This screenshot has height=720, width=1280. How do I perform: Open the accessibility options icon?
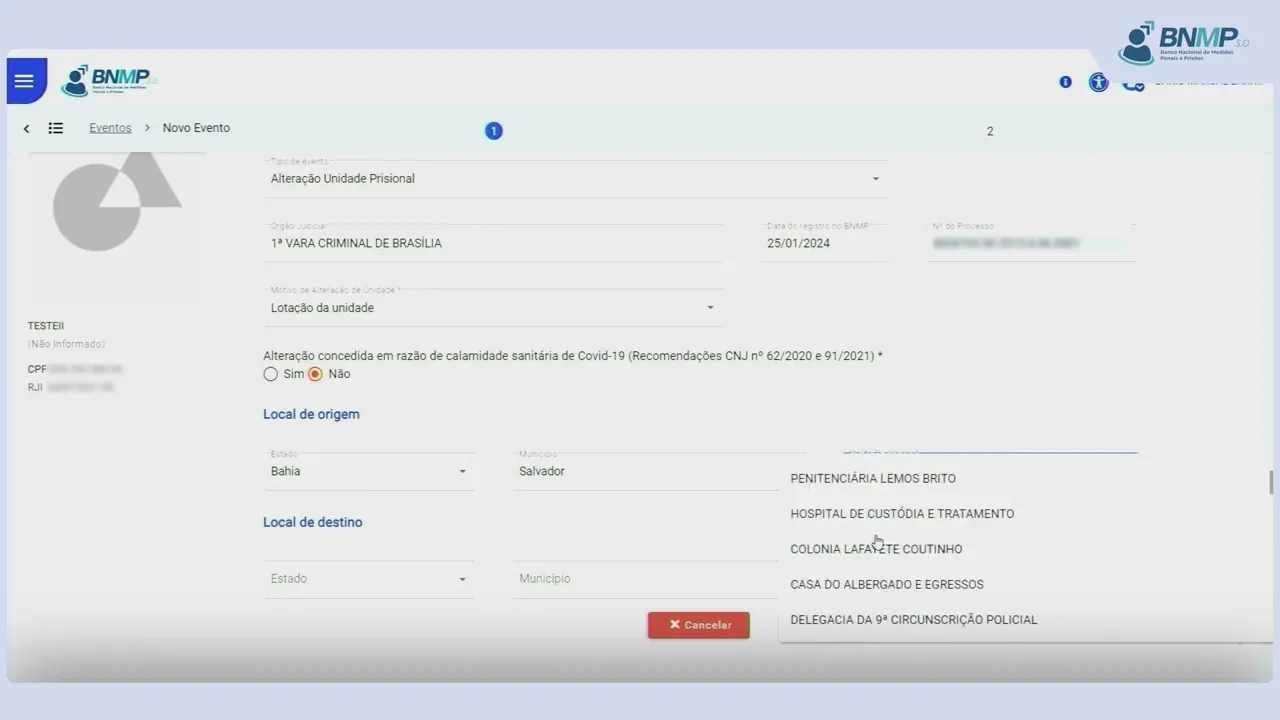pyautogui.click(x=1099, y=83)
